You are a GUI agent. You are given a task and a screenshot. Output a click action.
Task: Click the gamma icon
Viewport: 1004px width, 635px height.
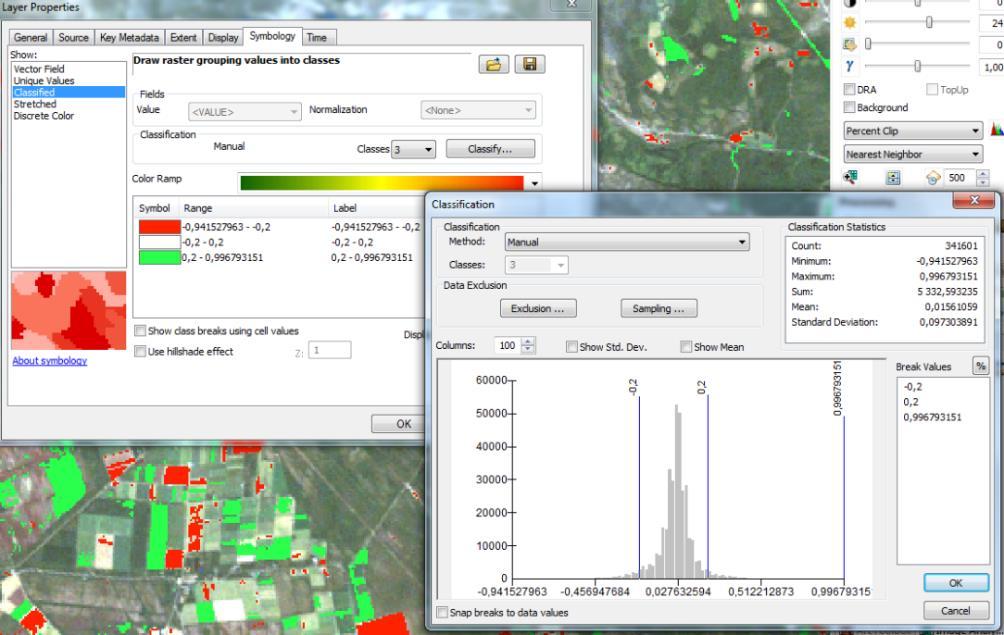(850, 66)
